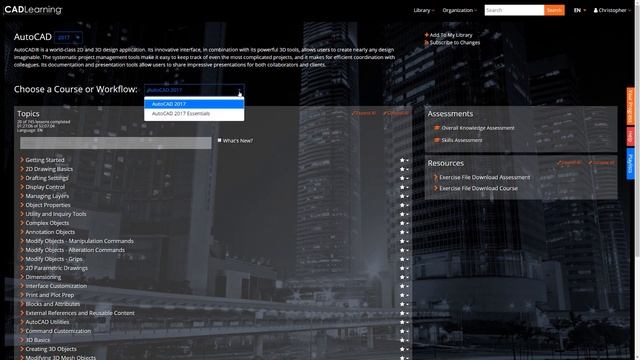Click the star for 2D Parametric Drawings
This screenshot has height=360, width=640.
[402, 268]
